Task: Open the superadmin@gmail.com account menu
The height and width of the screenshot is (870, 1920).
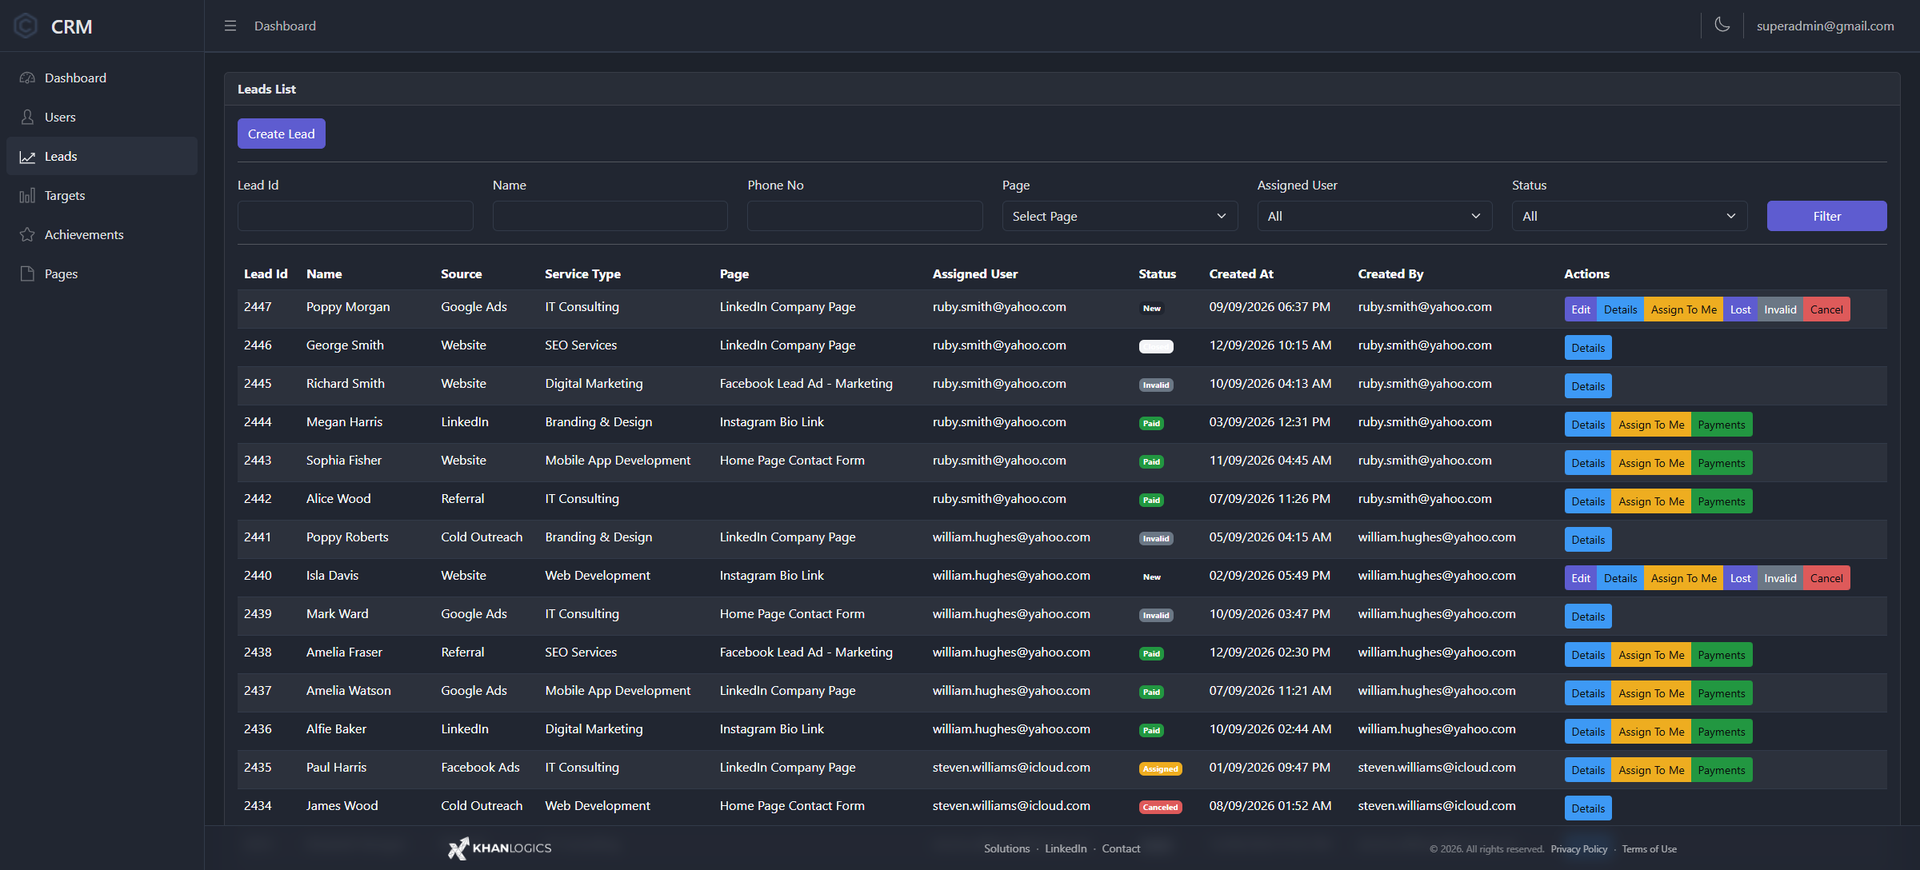Action: click(x=1825, y=26)
